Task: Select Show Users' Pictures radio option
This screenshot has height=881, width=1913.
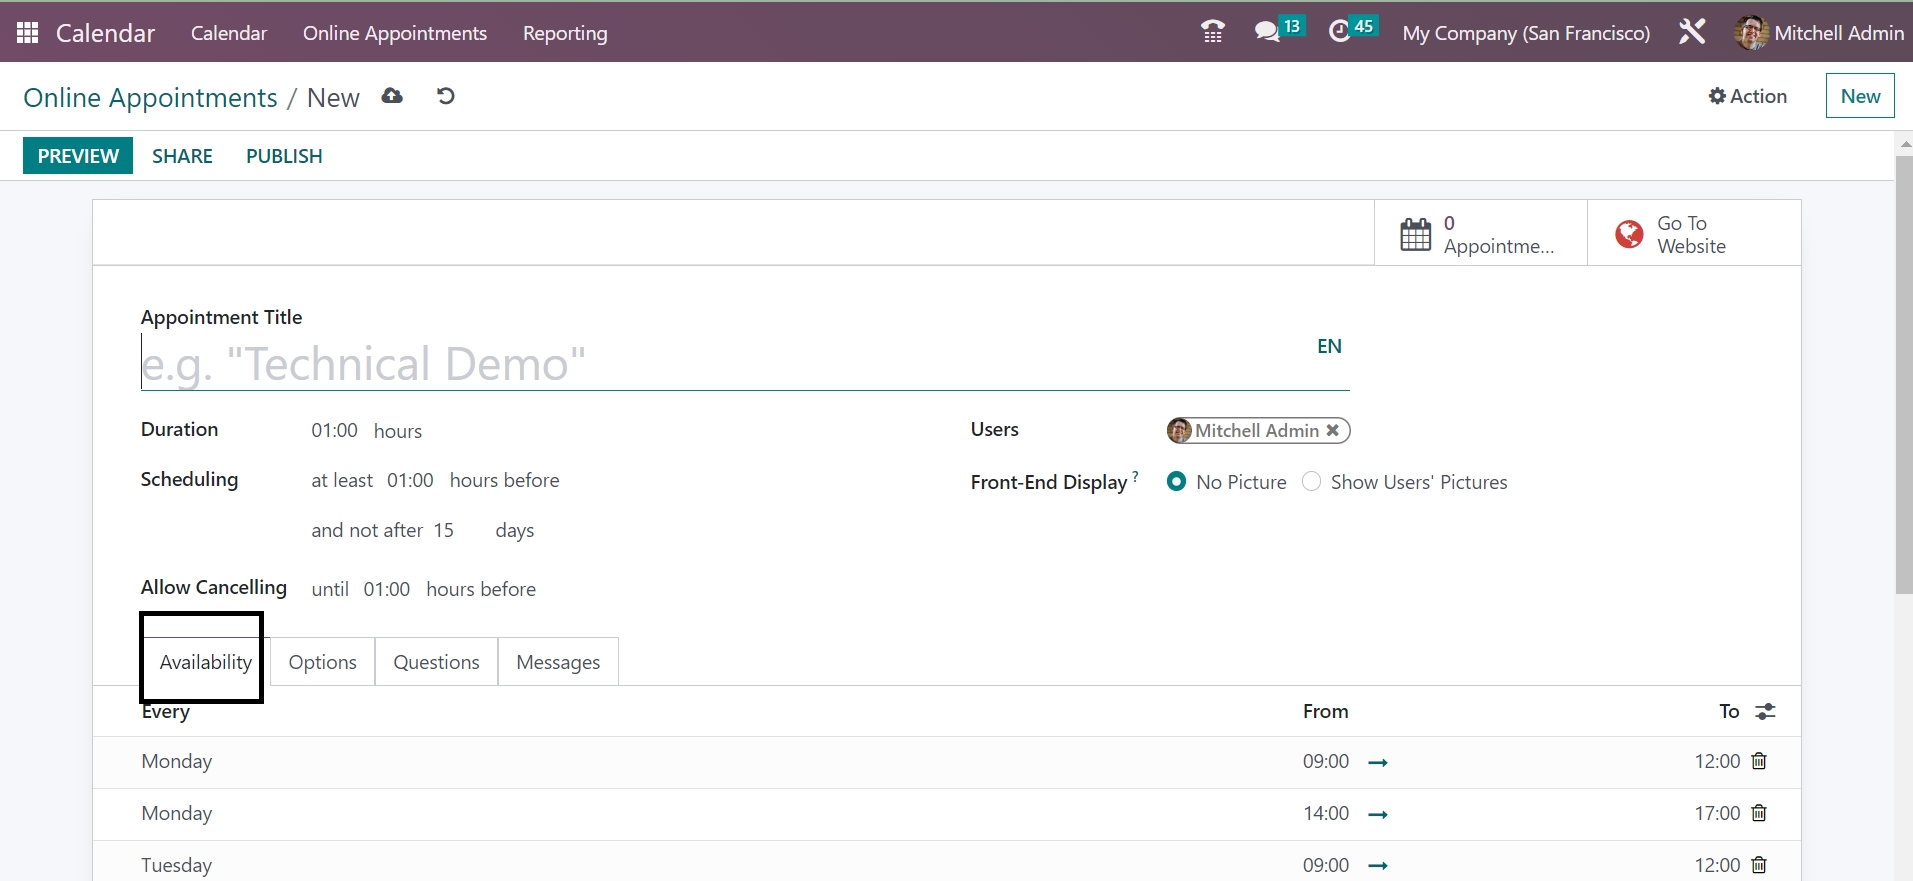Action: [1311, 482]
